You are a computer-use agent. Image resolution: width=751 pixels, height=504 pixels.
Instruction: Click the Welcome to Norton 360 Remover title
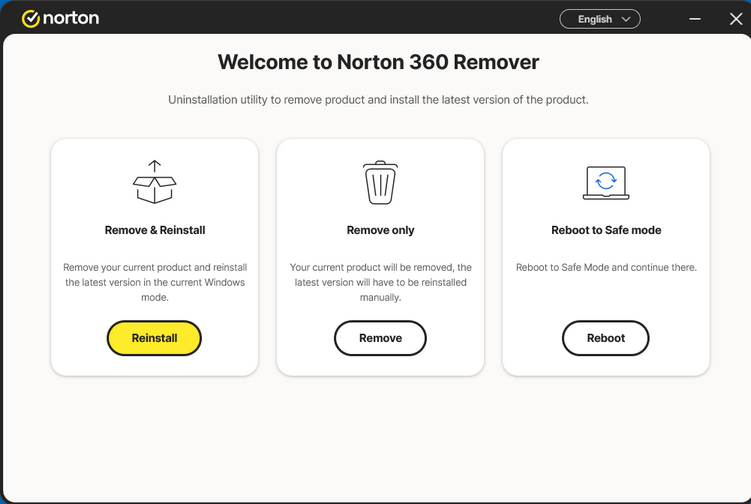(x=378, y=62)
